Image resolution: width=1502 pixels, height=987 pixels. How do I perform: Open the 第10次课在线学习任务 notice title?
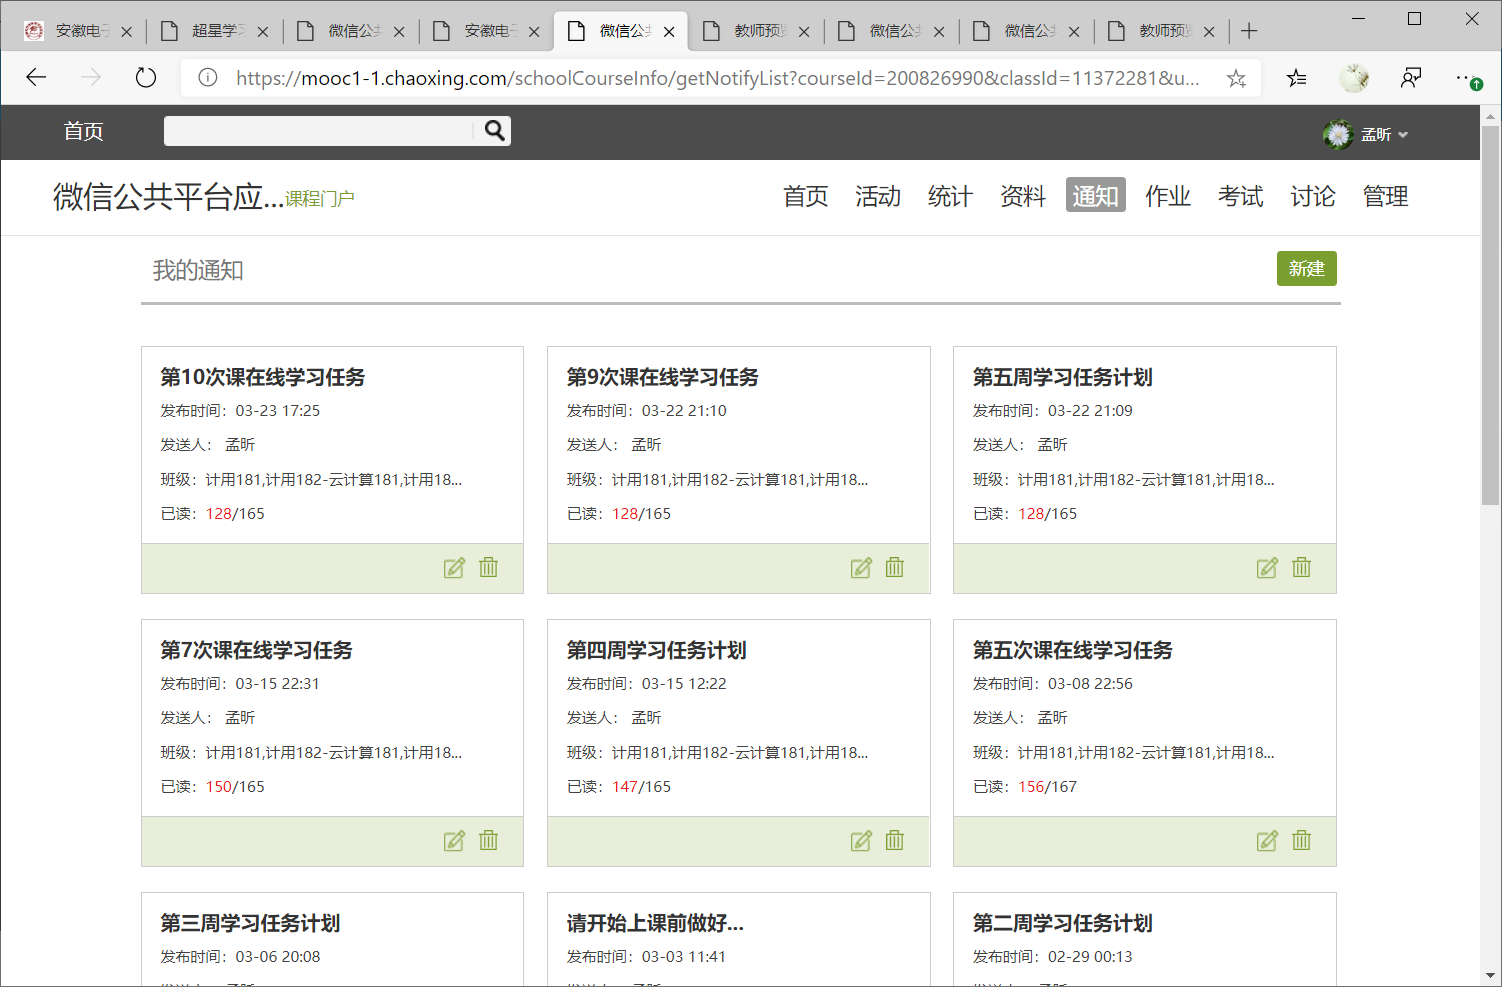click(263, 377)
